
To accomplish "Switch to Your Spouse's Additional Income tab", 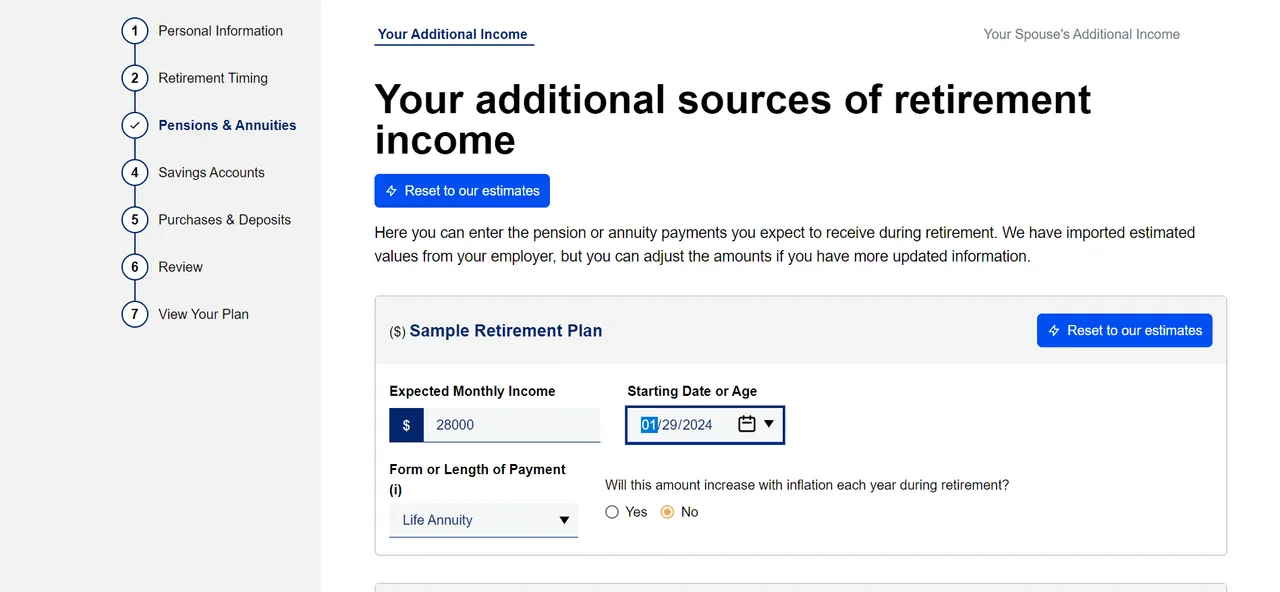I will (x=1081, y=33).
